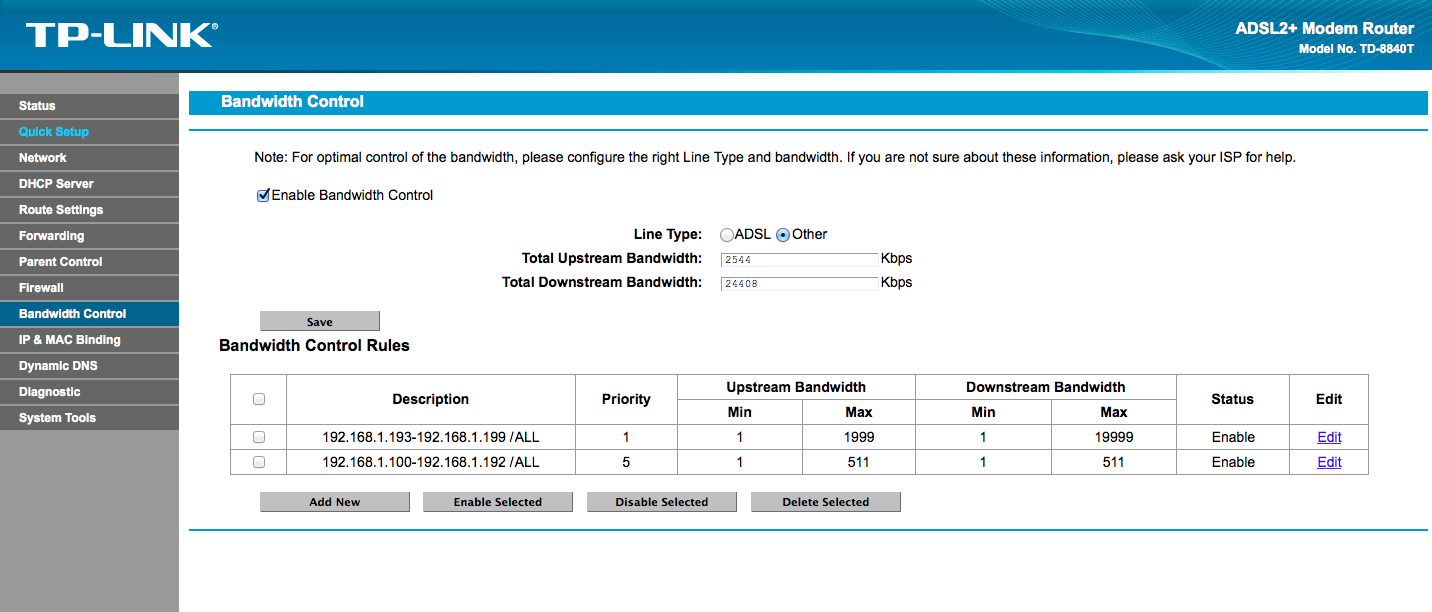Viewport: 1432px width, 612px height.
Task: Click the Status column header
Action: point(1232,399)
